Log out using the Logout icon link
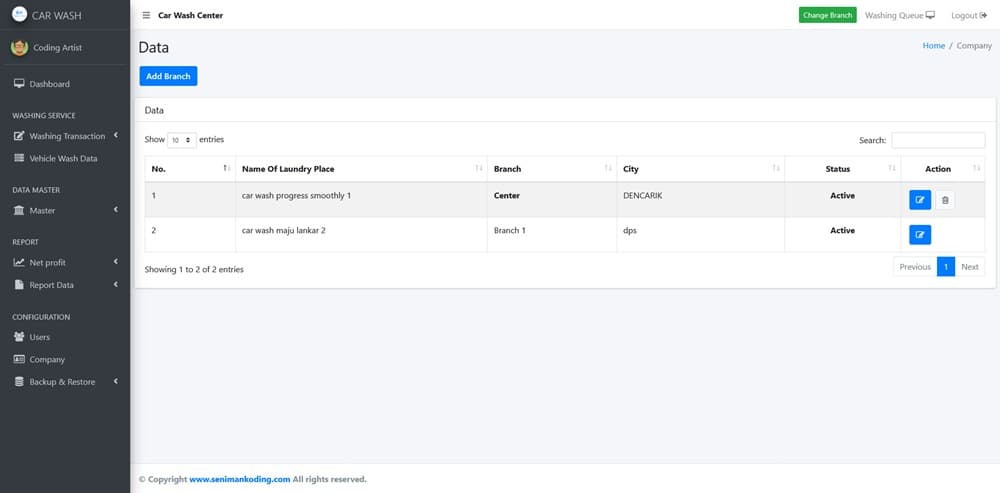This screenshot has width=1000, height=493. click(969, 15)
